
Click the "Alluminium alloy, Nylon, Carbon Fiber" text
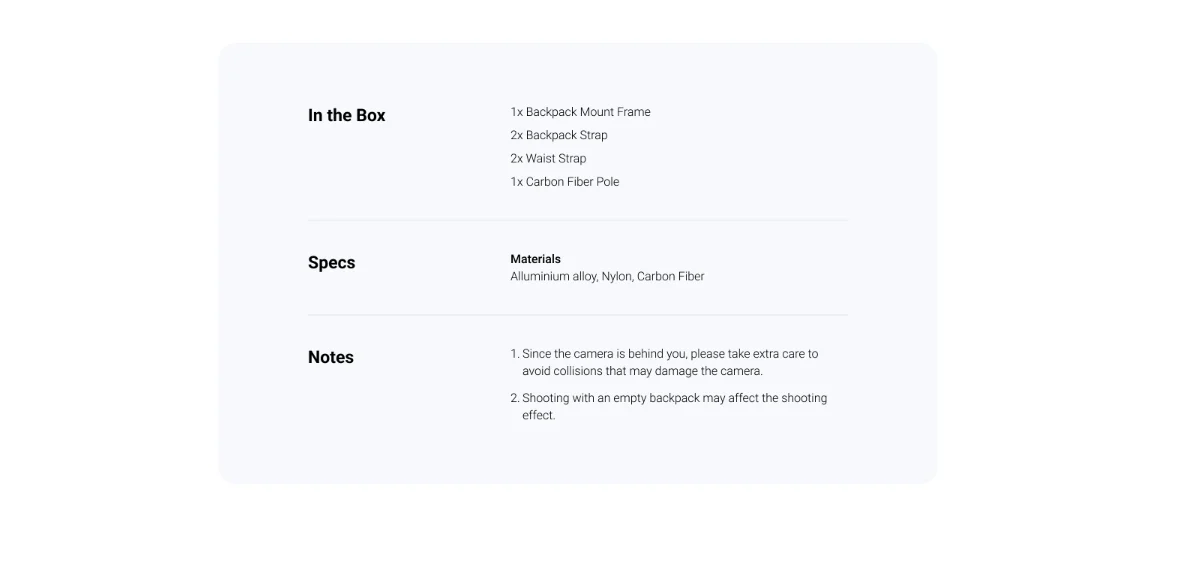(608, 276)
